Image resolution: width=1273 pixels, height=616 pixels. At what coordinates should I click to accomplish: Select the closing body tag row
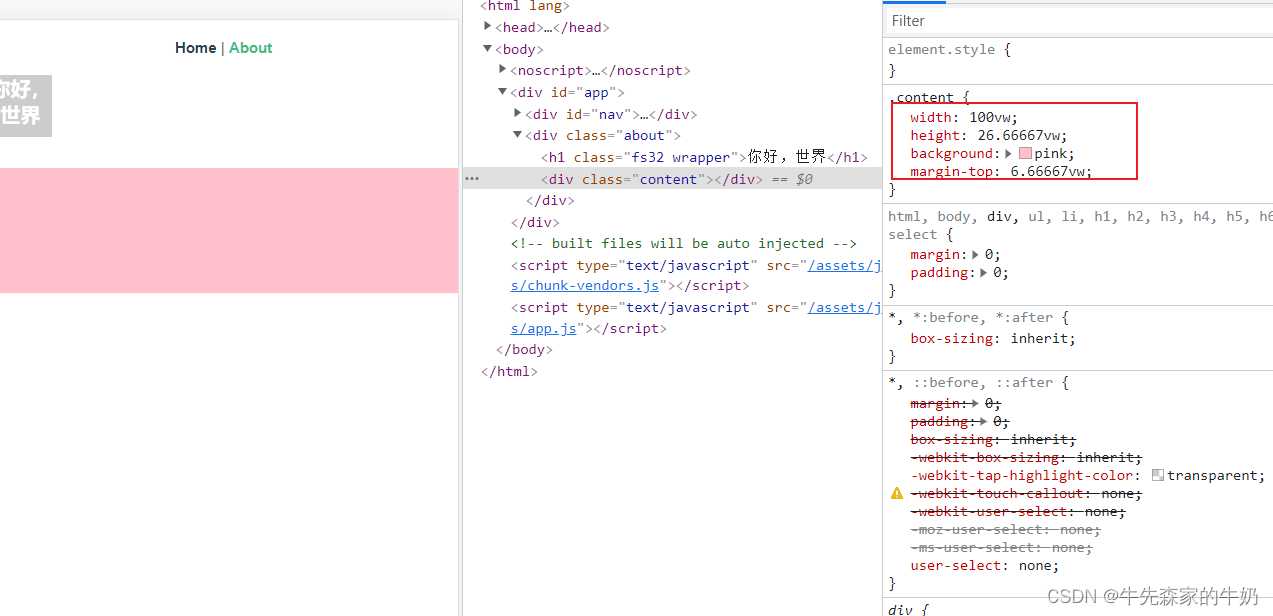pos(524,350)
